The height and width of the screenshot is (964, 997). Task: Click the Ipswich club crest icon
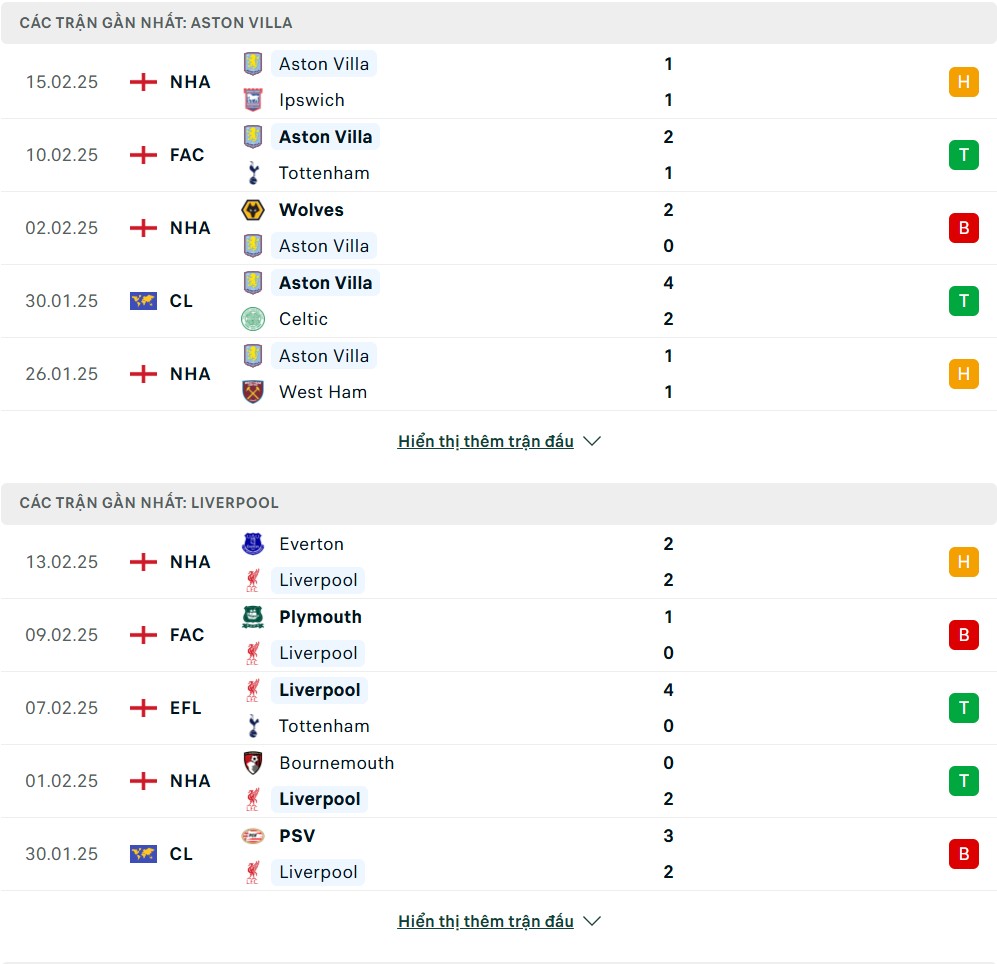click(253, 100)
